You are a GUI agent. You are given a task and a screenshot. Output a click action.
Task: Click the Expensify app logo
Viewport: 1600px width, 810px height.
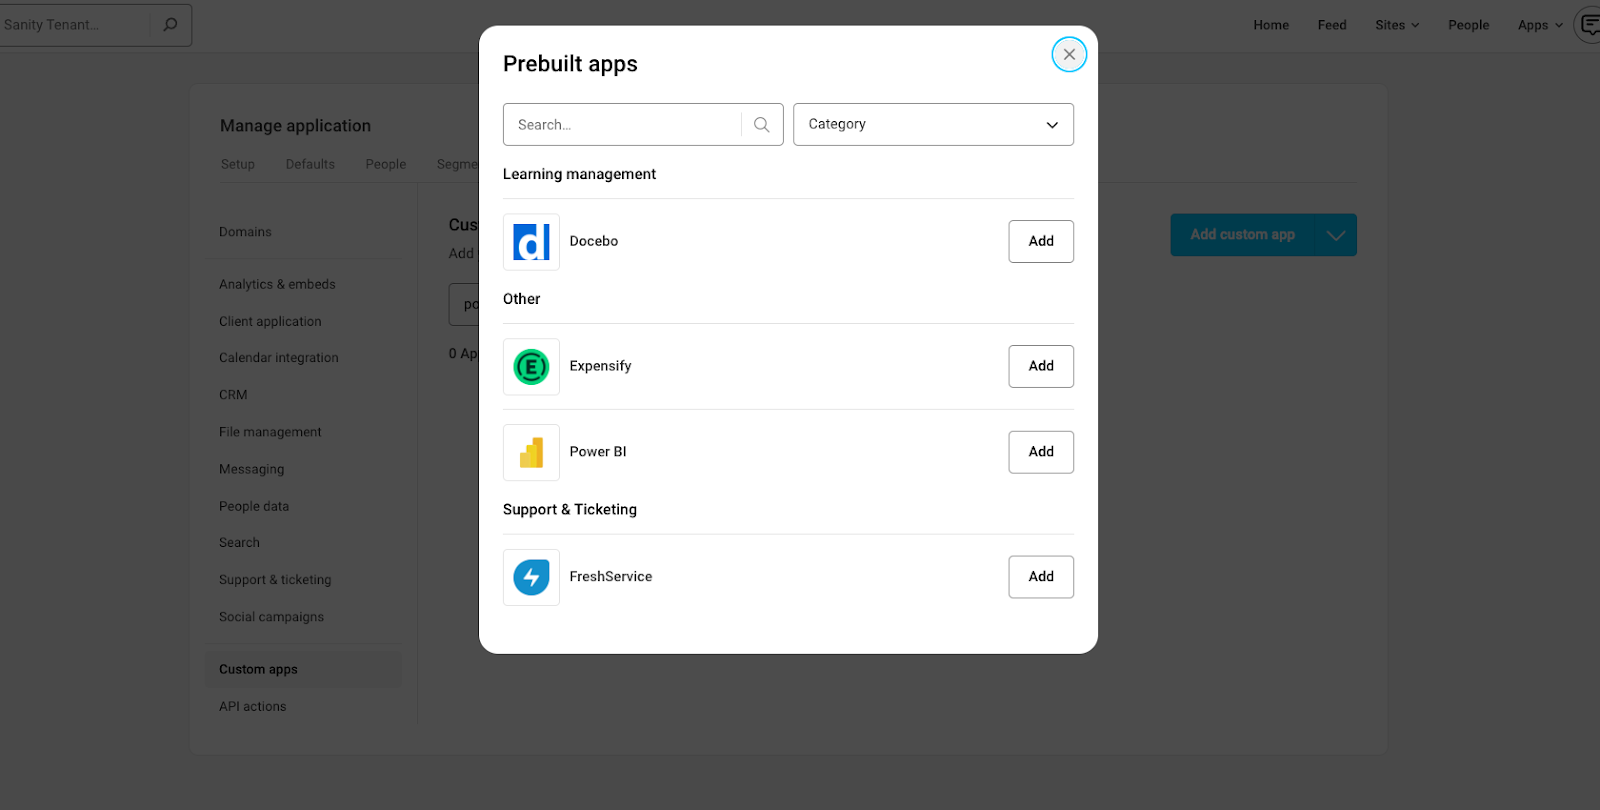click(531, 367)
